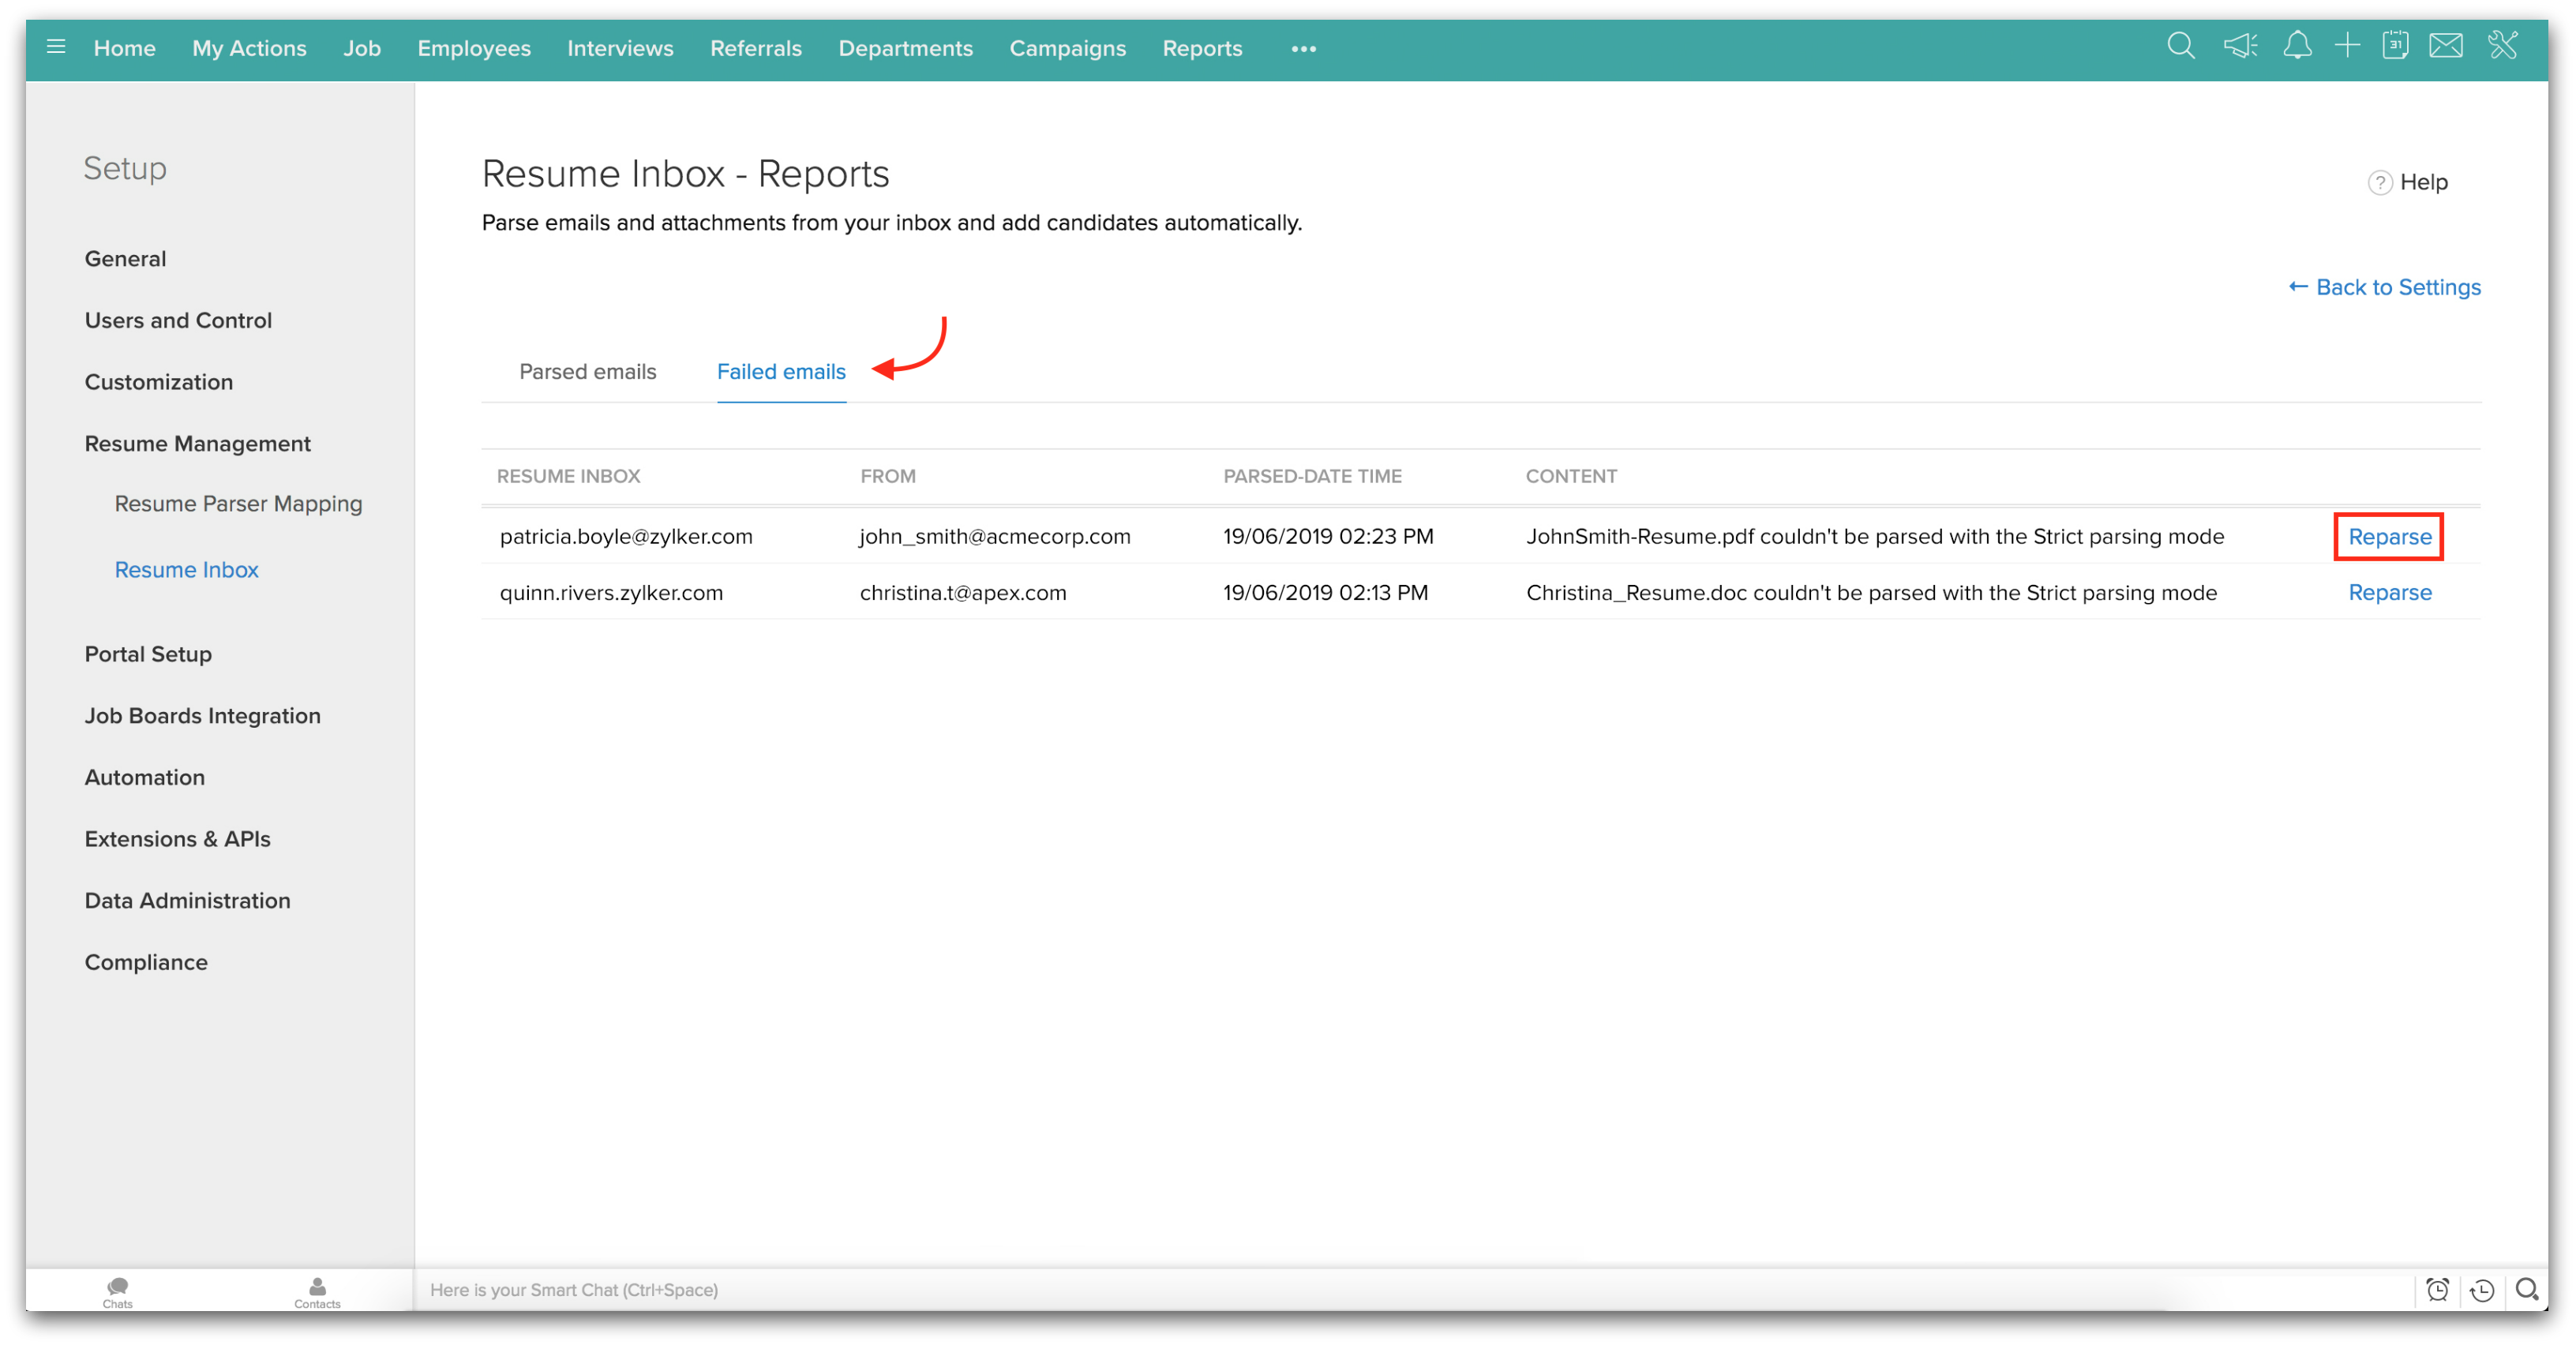Click the Back to Settings link

pyautogui.click(x=2385, y=288)
